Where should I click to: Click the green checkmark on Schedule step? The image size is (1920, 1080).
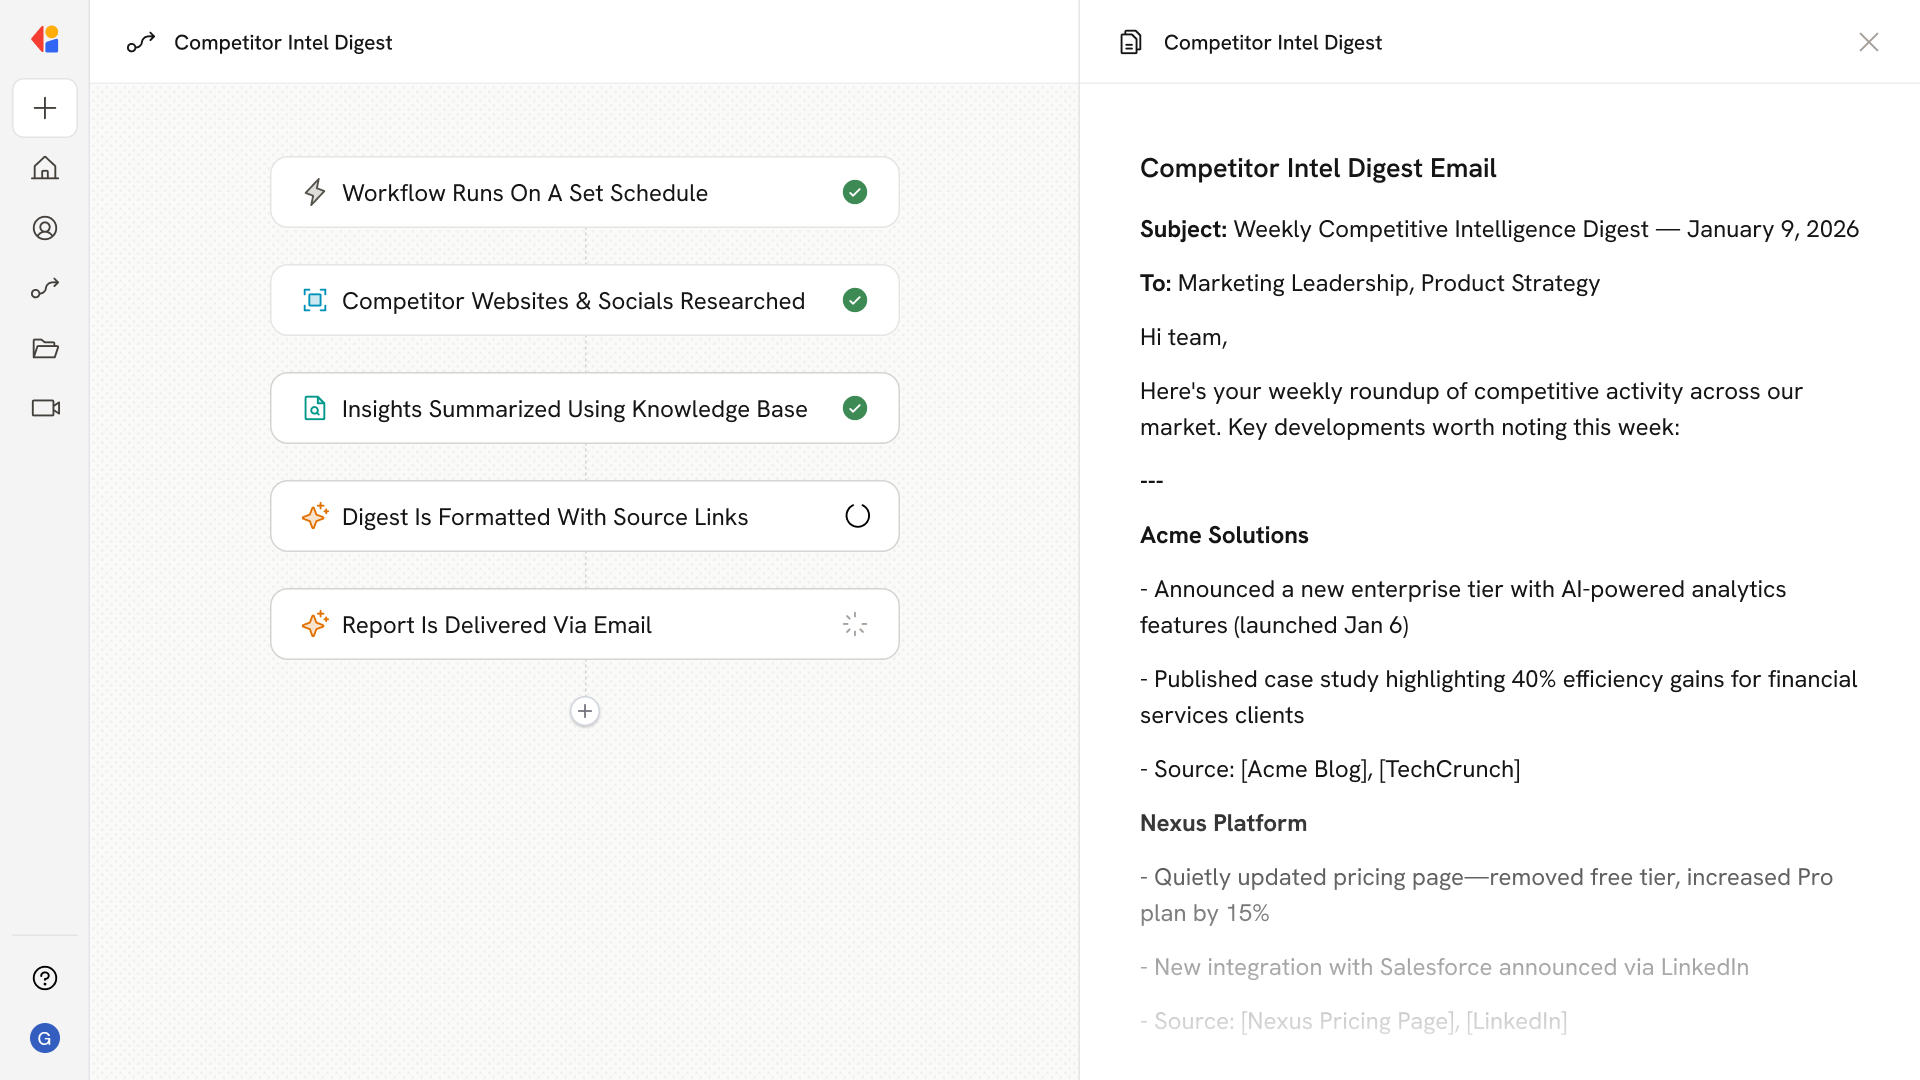[855, 192]
